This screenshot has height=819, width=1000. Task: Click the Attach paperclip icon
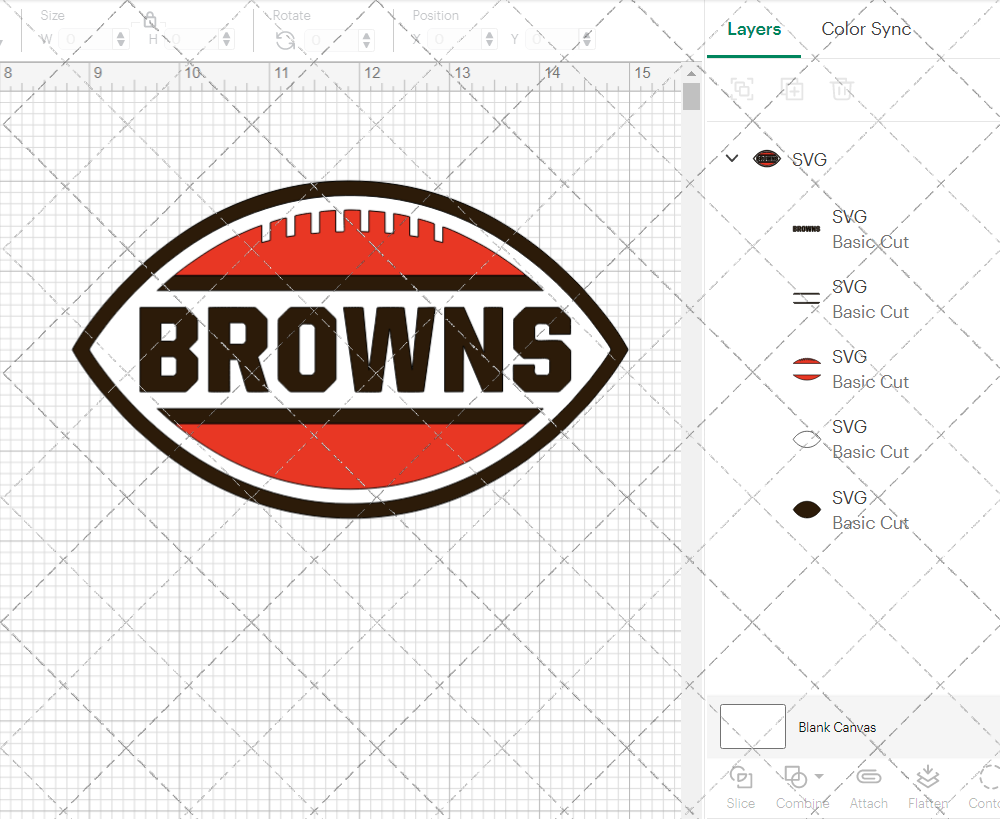click(868, 777)
